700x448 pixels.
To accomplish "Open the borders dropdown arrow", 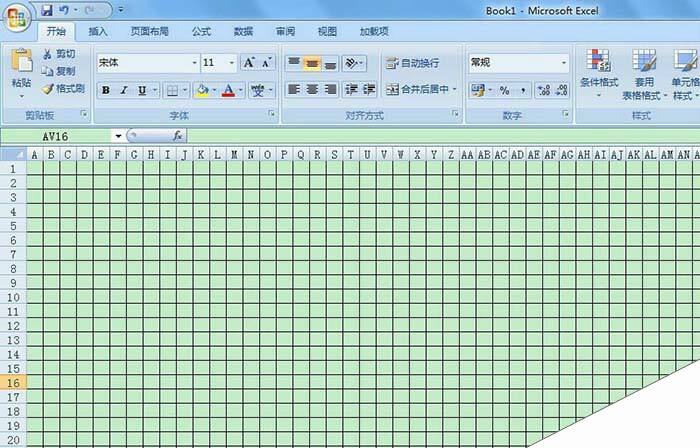I will tap(185, 91).
